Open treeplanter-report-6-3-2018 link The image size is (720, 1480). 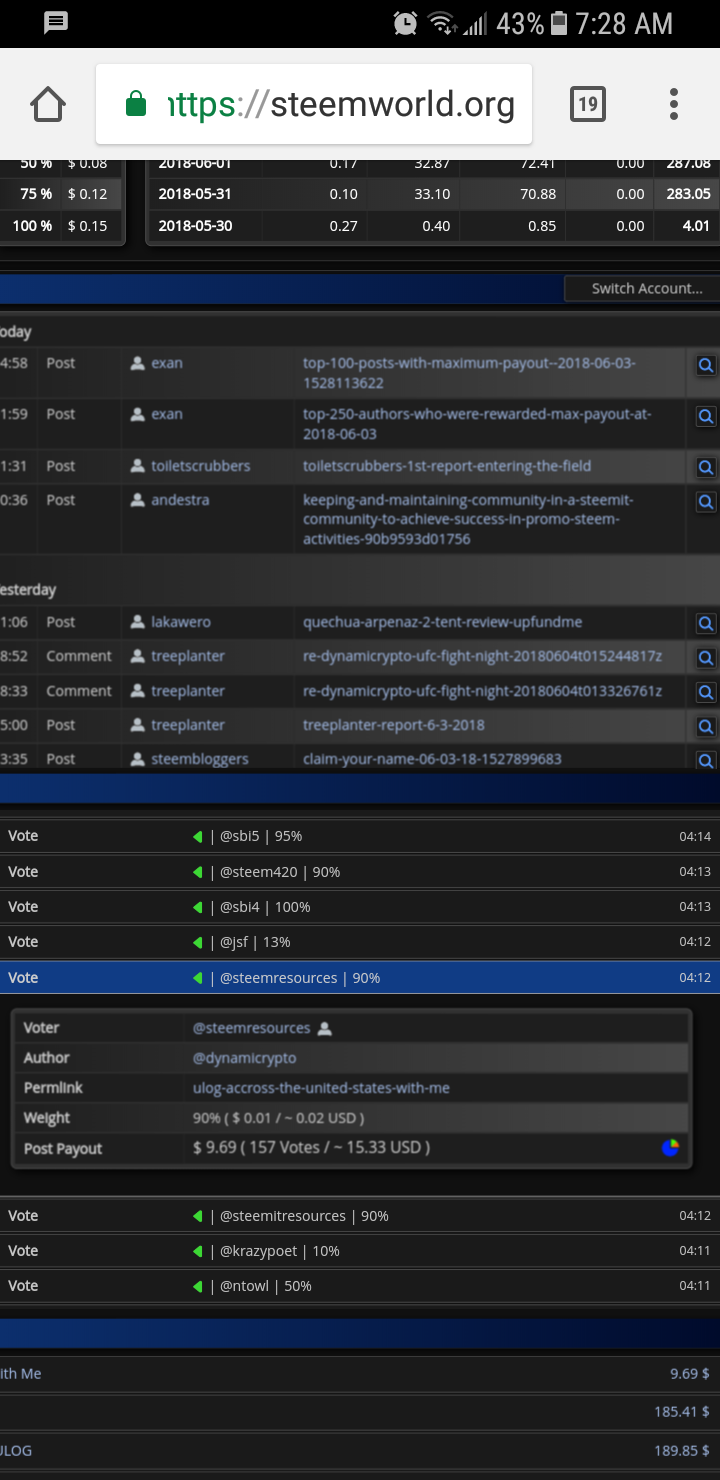[394, 725]
